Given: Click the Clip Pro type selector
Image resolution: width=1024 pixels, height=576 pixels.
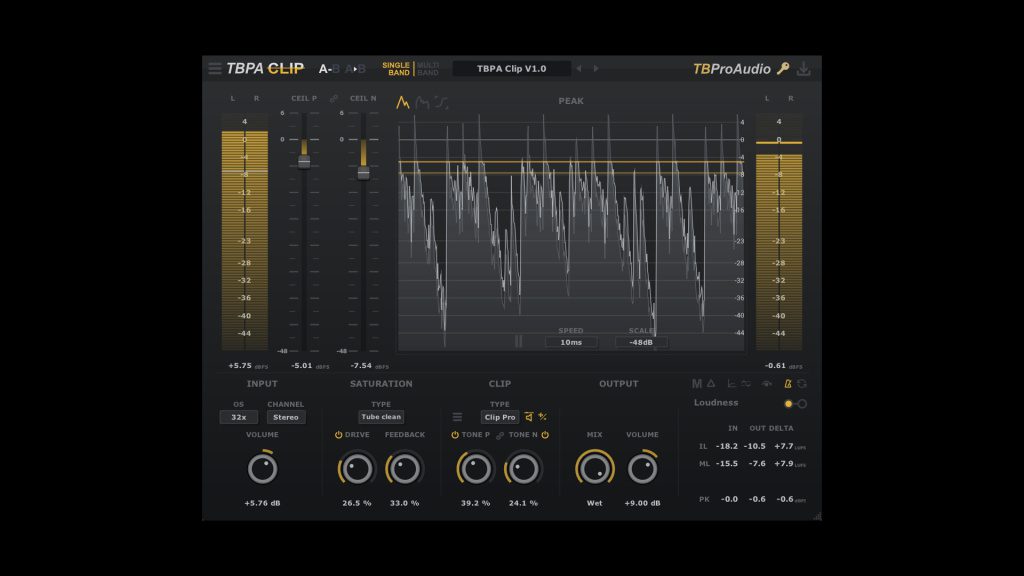Looking at the screenshot, I should click(498, 417).
